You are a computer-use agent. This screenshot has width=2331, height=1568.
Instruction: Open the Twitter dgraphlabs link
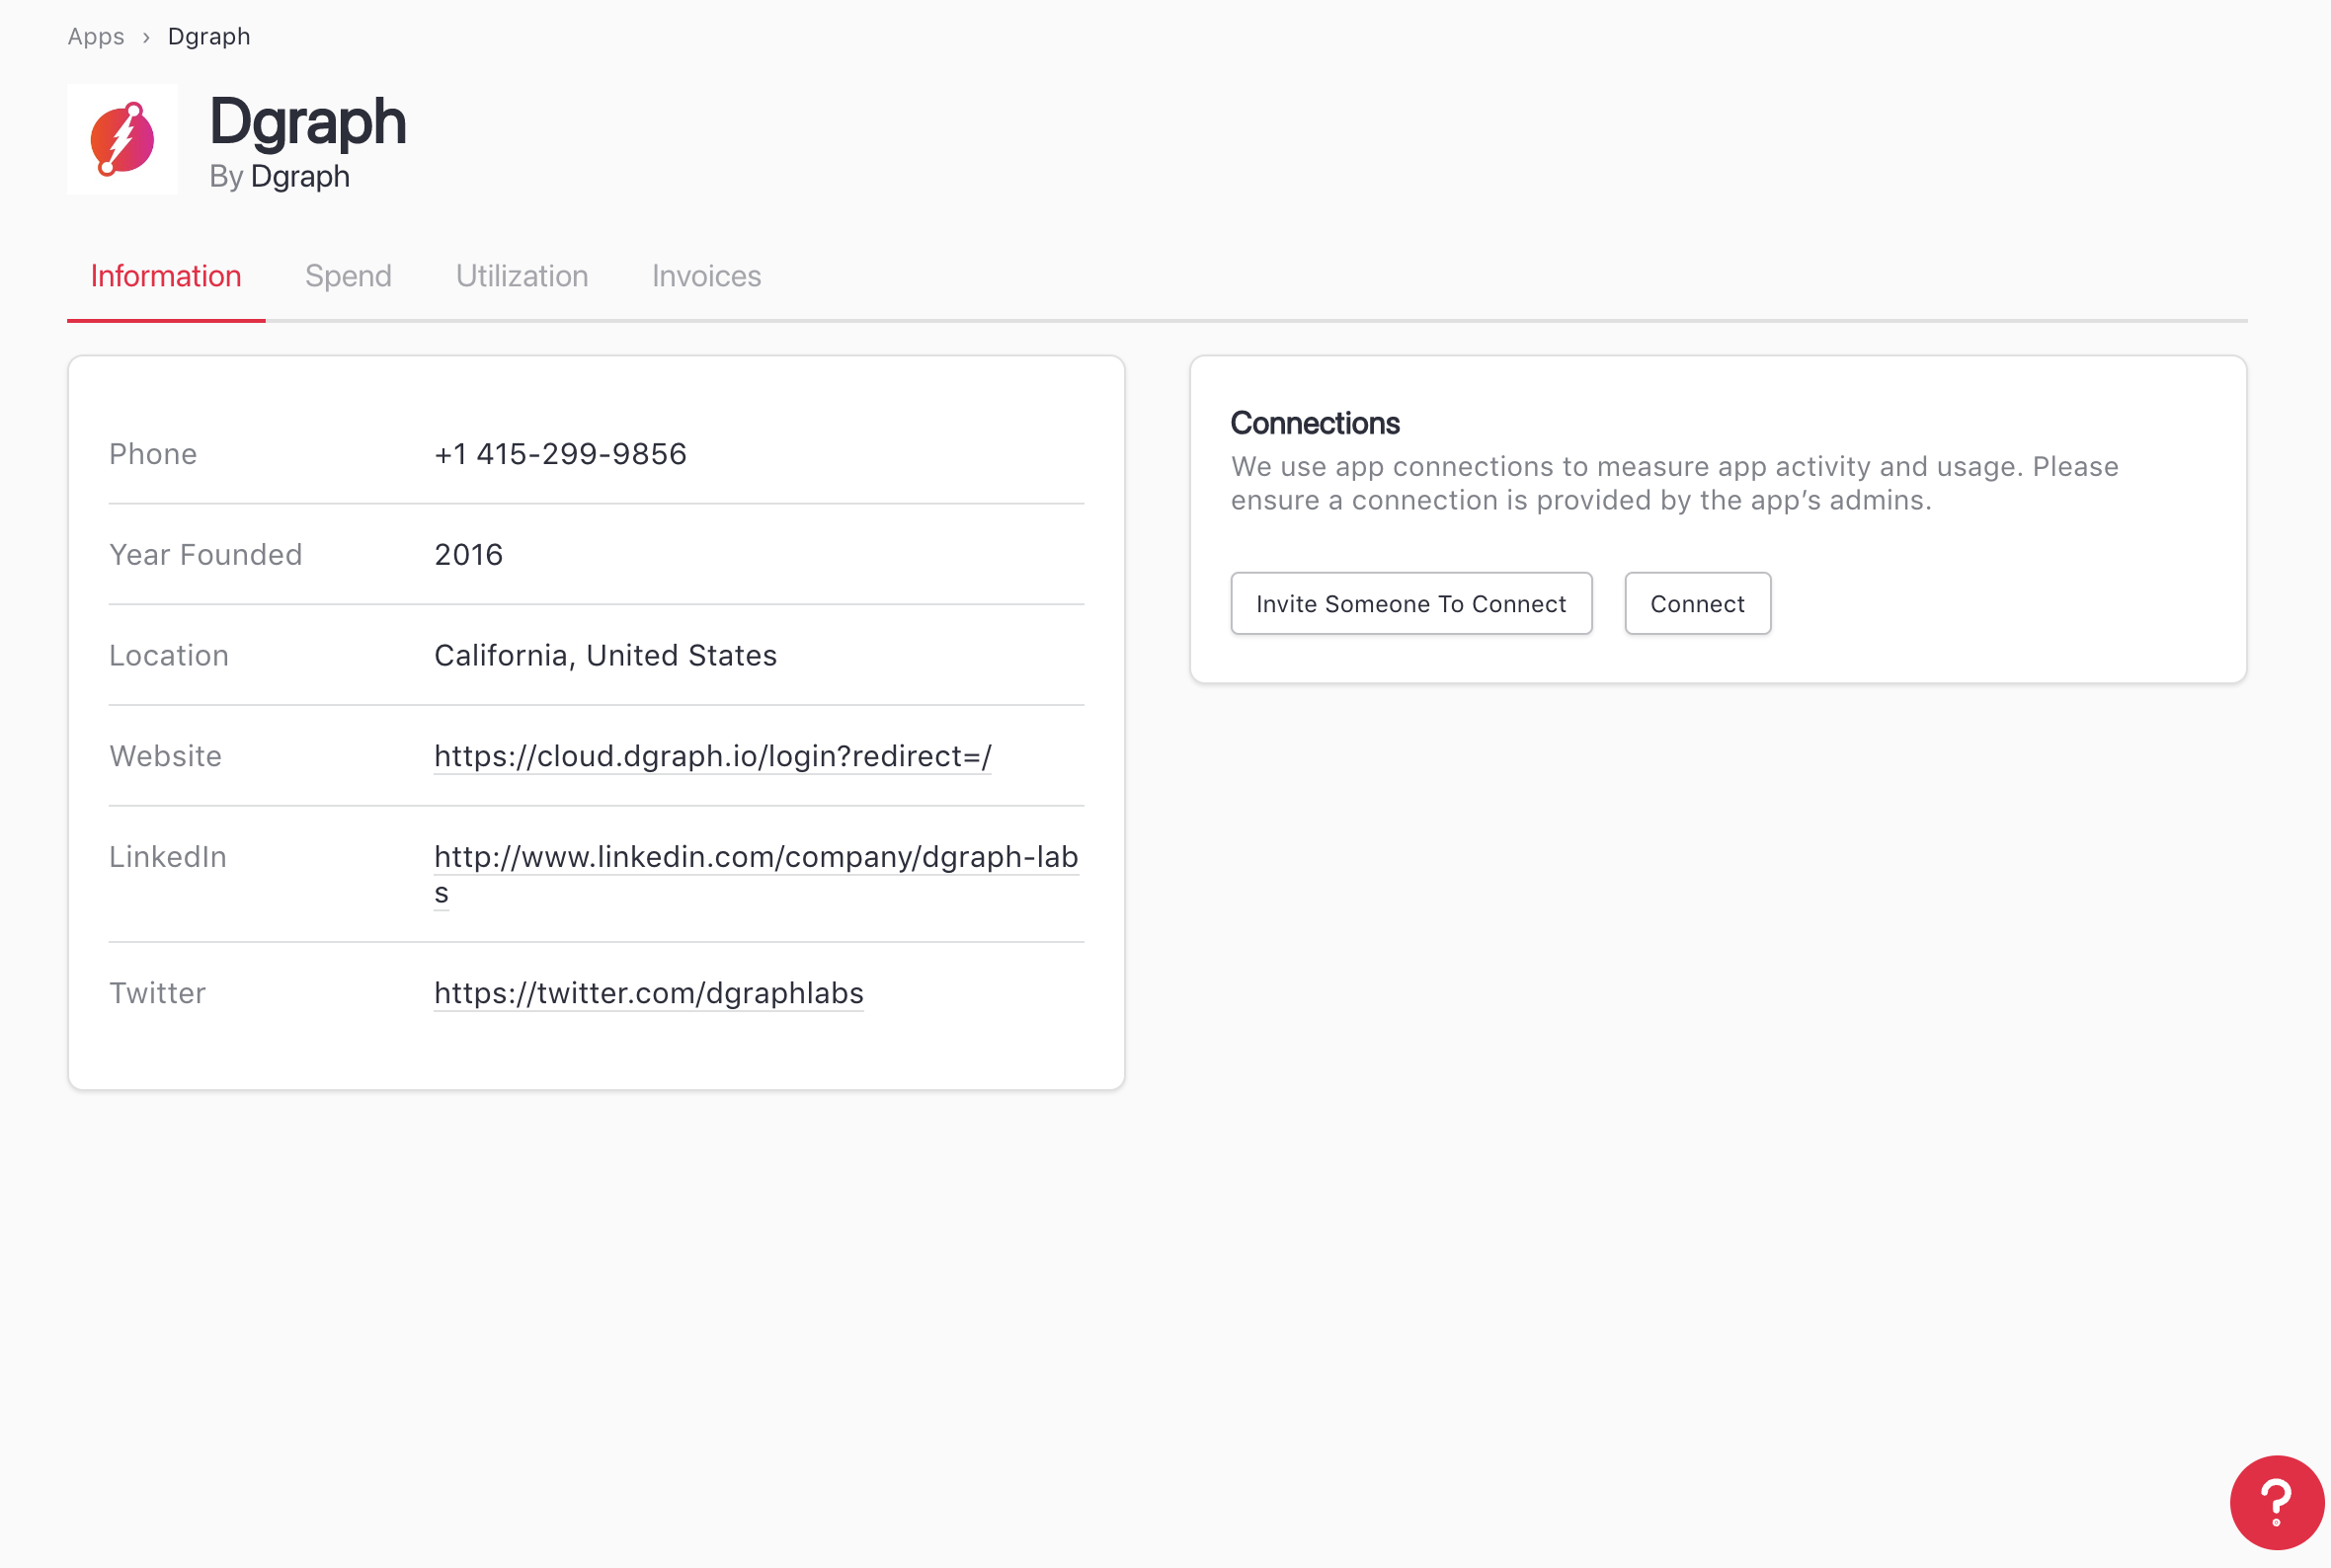tap(648, 993)
